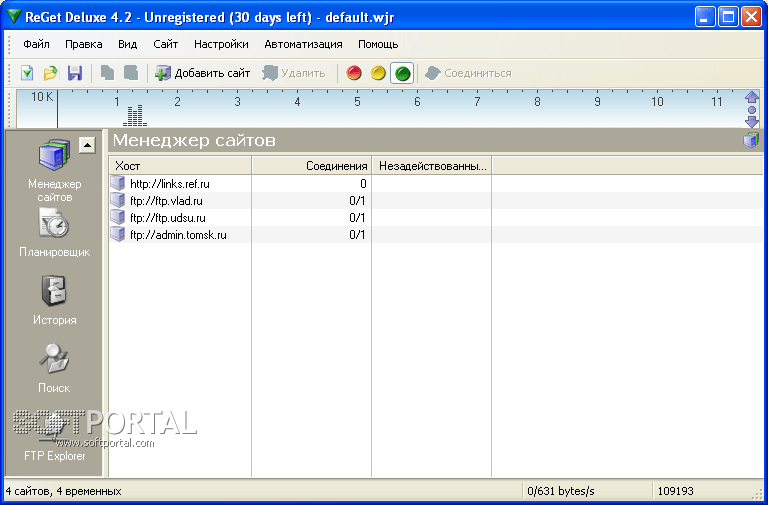Click the site icon beside ftp://ftp.udsu.ru
Image resolution: width=768 pixels, height=505 pixels.
tap(118, 217)
